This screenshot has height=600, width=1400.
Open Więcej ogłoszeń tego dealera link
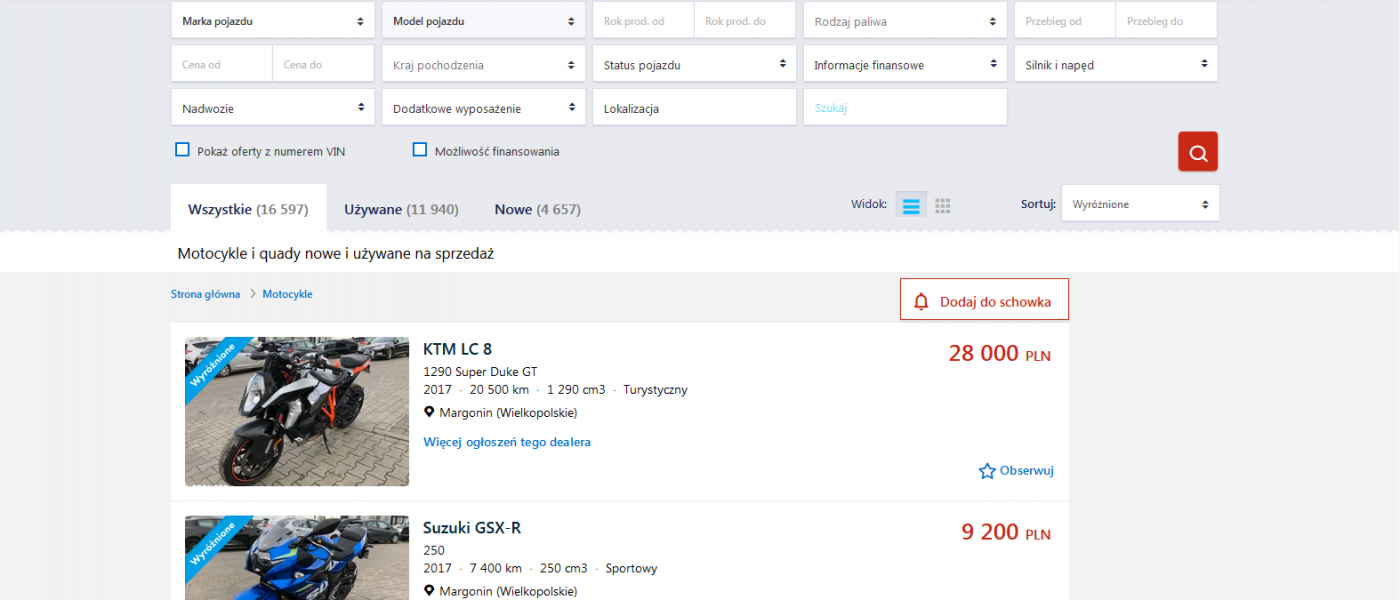(x=507, y=442)
